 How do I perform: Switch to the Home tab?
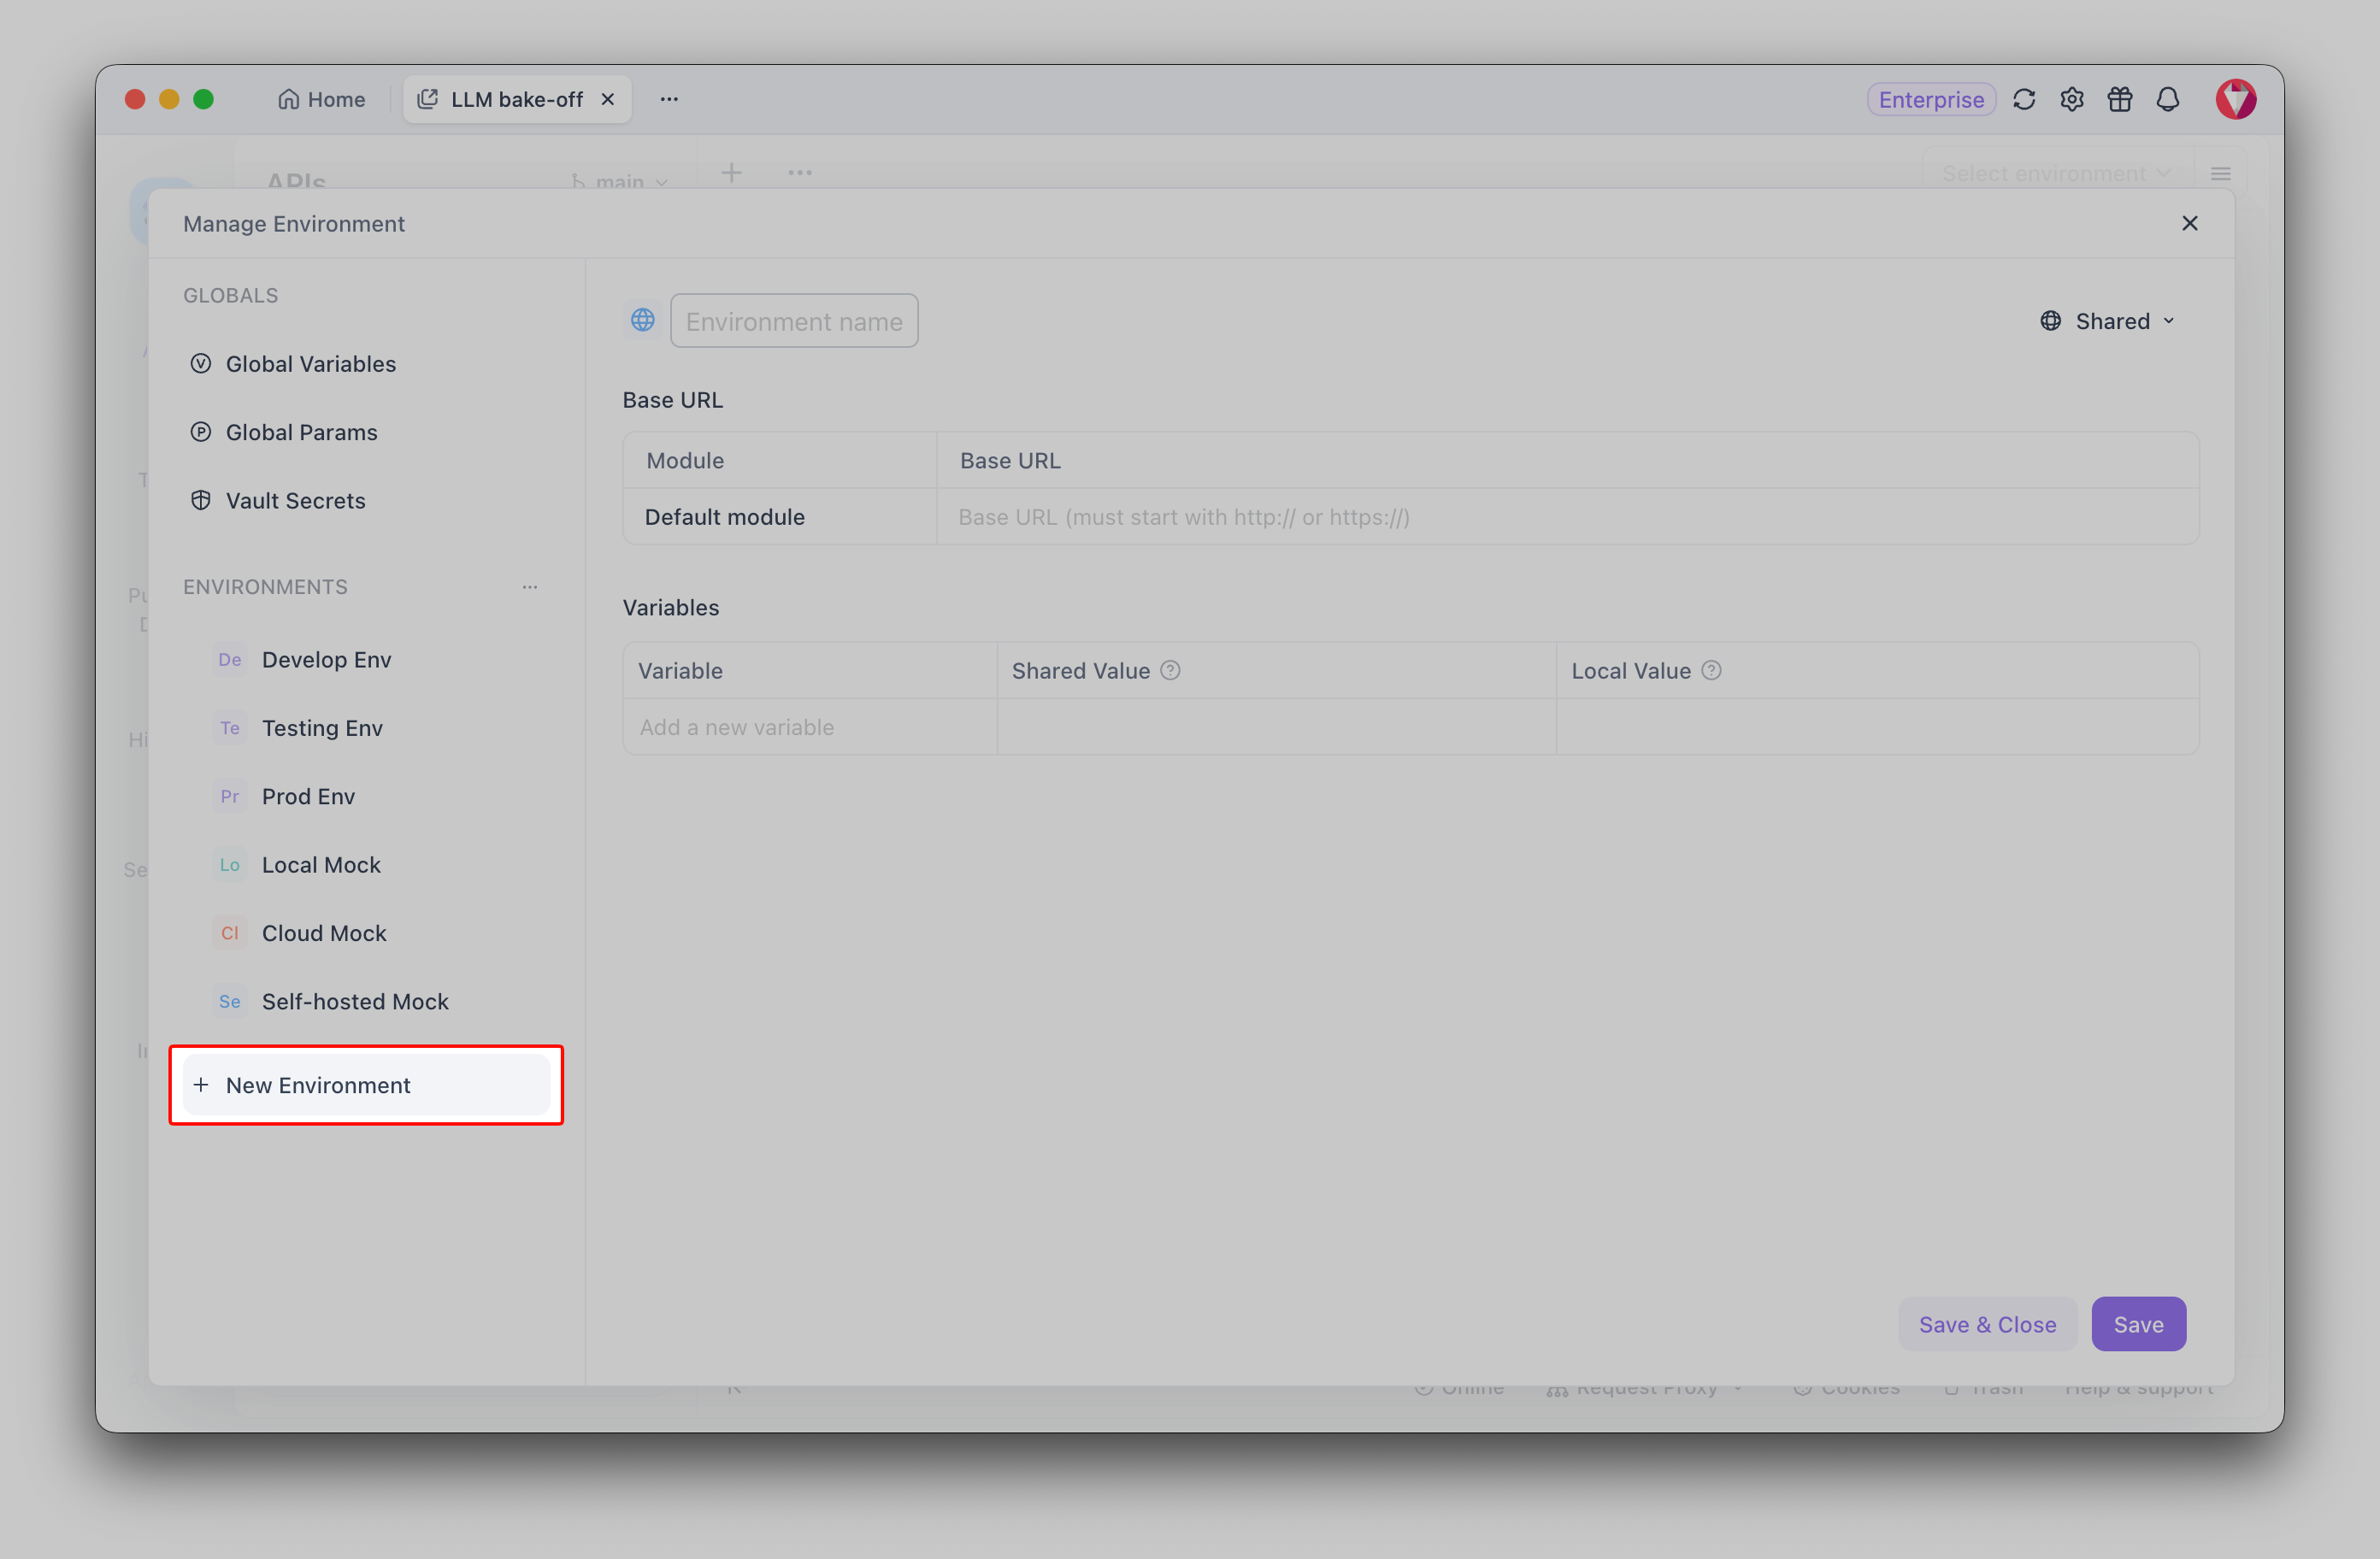pos(321,99)
